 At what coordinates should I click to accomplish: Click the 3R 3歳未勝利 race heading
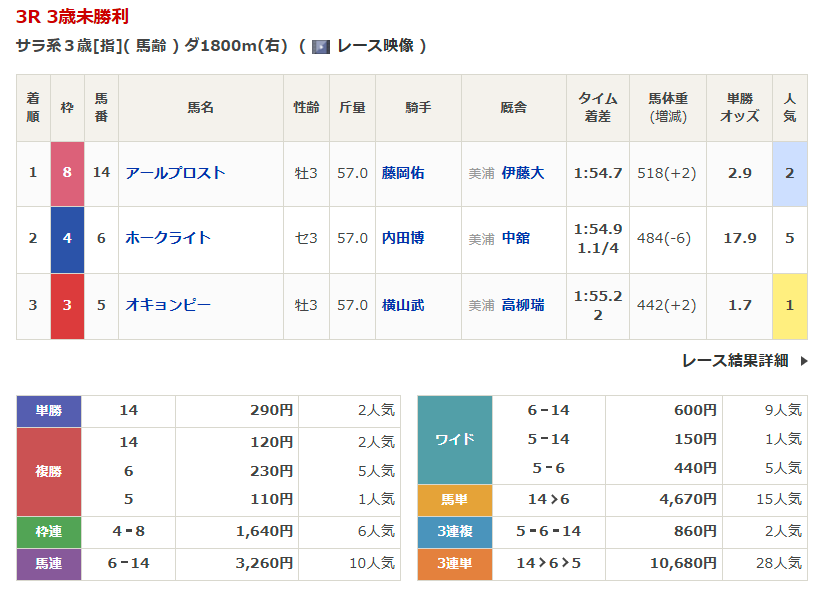tap(72, 17)
